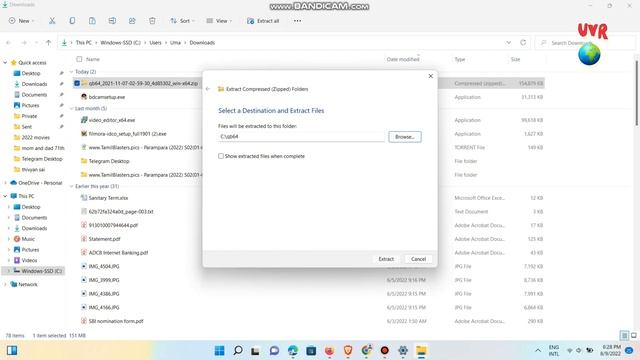Switch to thumbnails view icon in status bar
The width and height of the screenshot is (640, 360).
click(634, 336)
